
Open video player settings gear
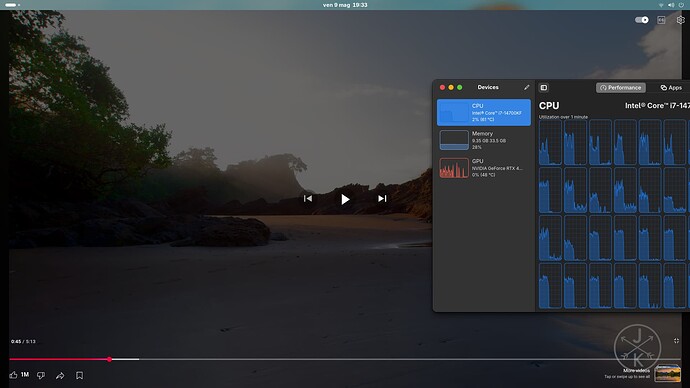coord(680,20)
